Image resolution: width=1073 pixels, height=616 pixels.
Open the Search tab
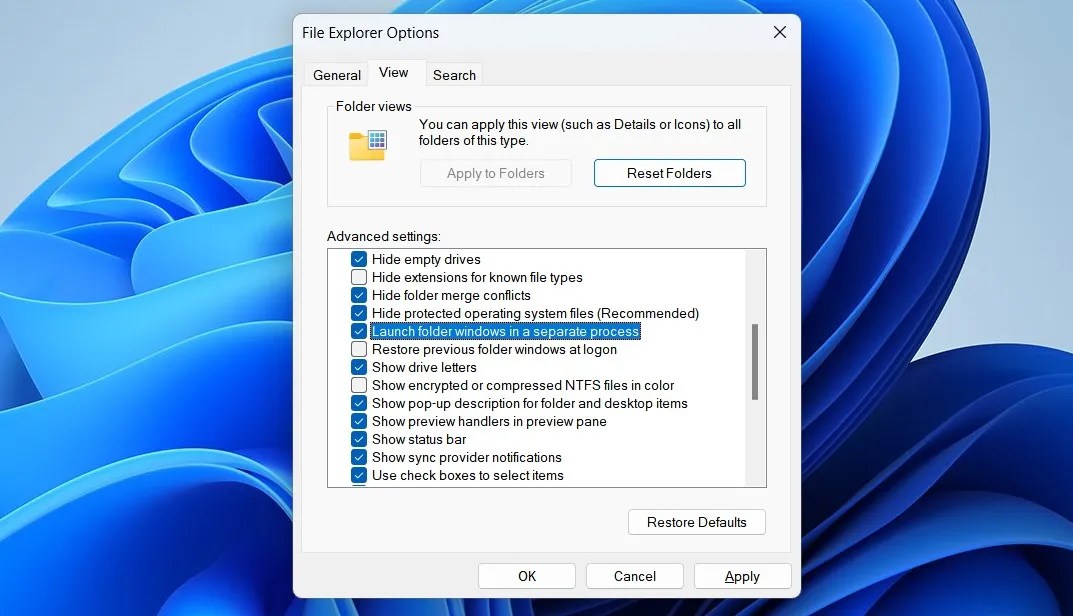(454, 74)
